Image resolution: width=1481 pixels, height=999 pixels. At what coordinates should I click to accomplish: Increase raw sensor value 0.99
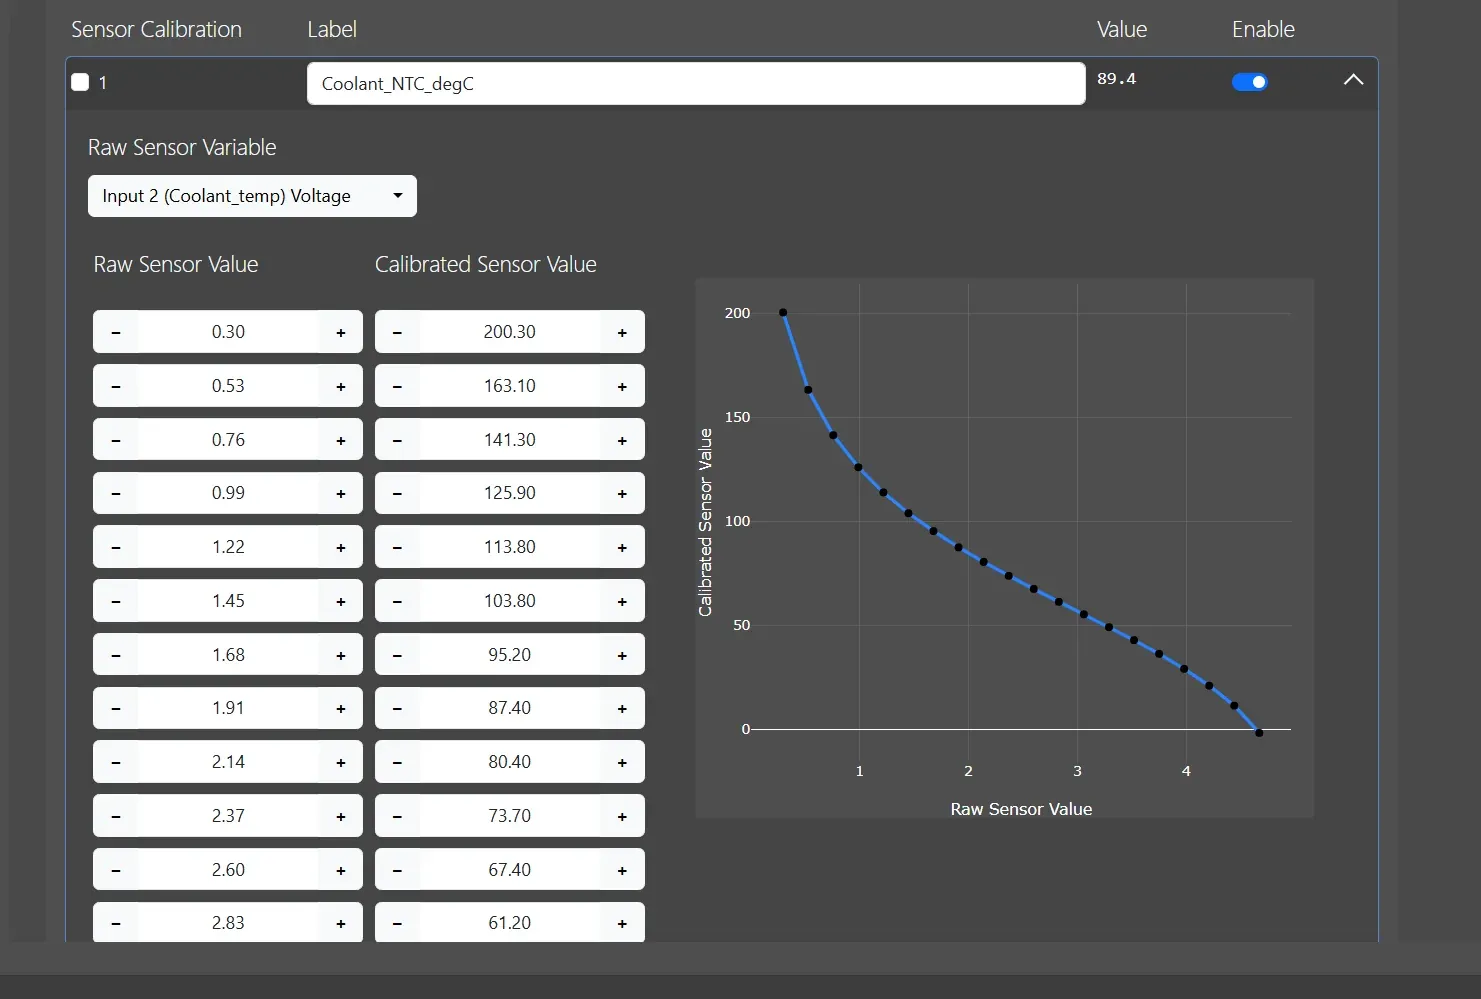pos(341,493)
